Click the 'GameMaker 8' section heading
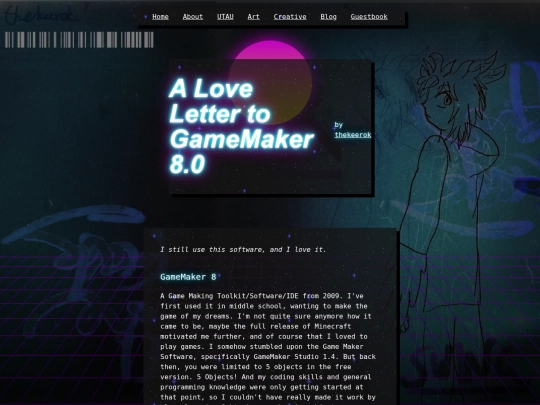540x405 pixels. tap(188, 277)
